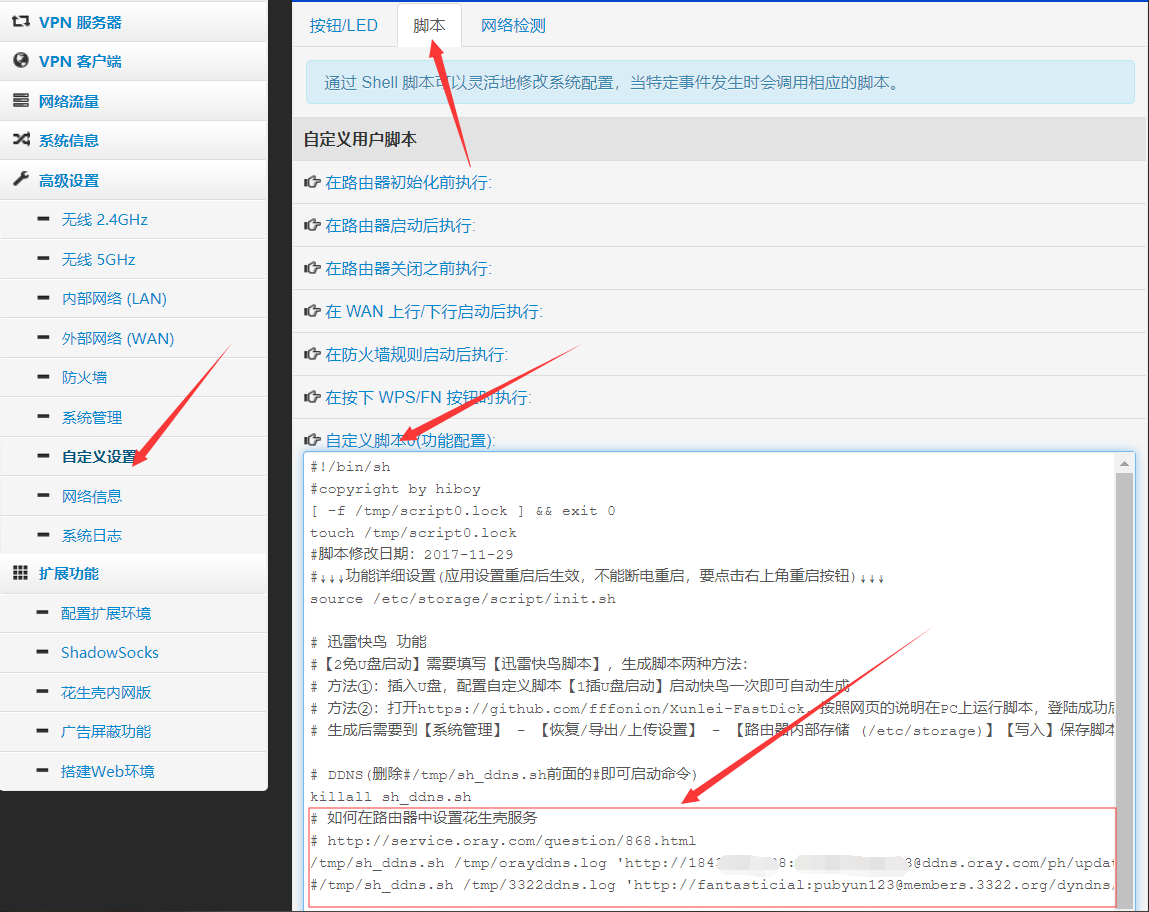Expand 在路由器启动后执行 script section
This screenshot has height=912, width=1149.
pos(400,226)
